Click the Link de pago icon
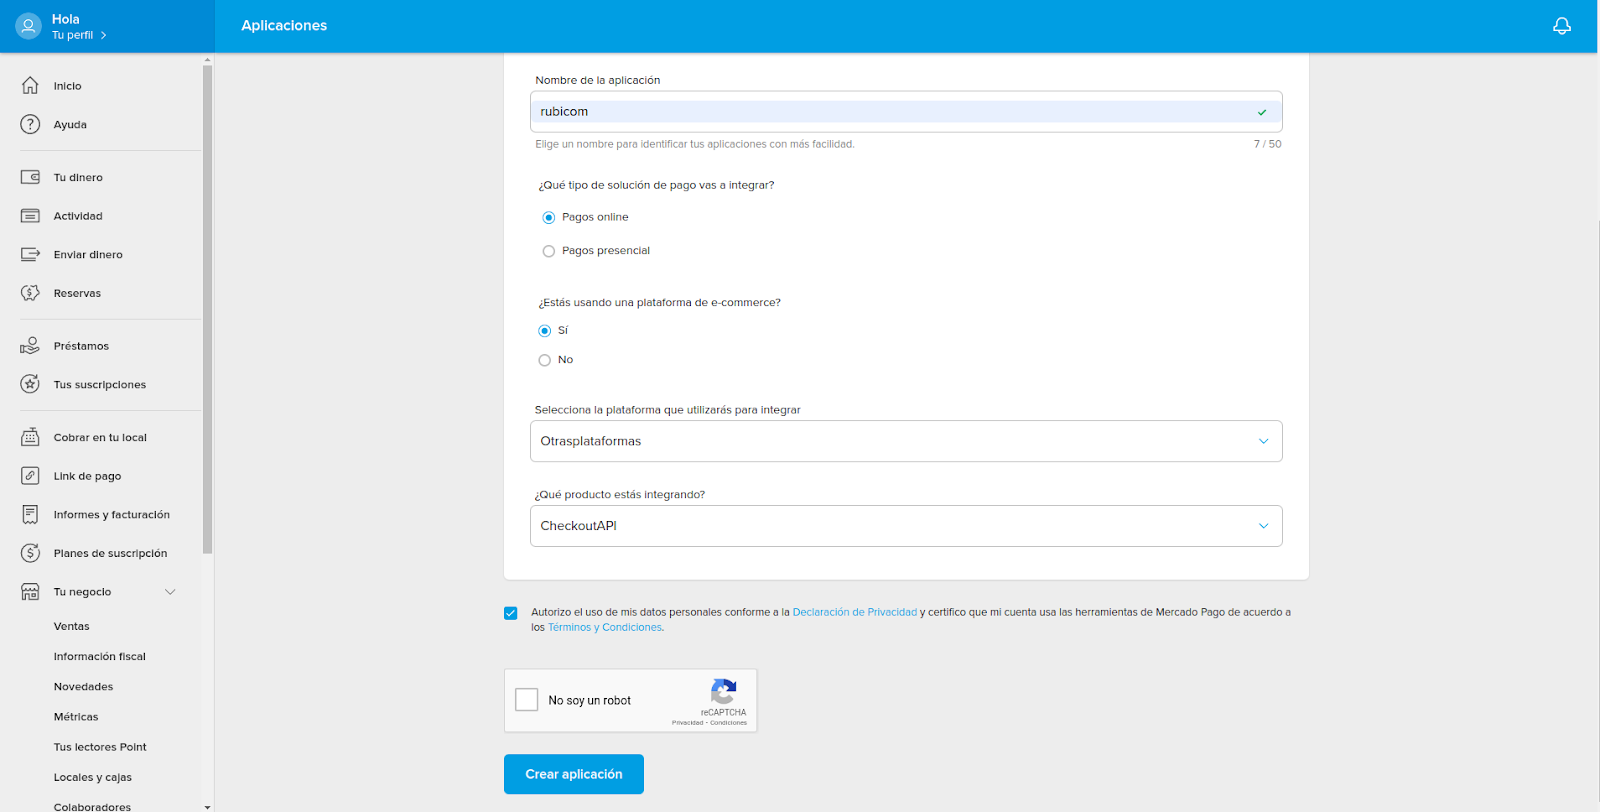This screenshot has height=812, width=1600. 31,476
